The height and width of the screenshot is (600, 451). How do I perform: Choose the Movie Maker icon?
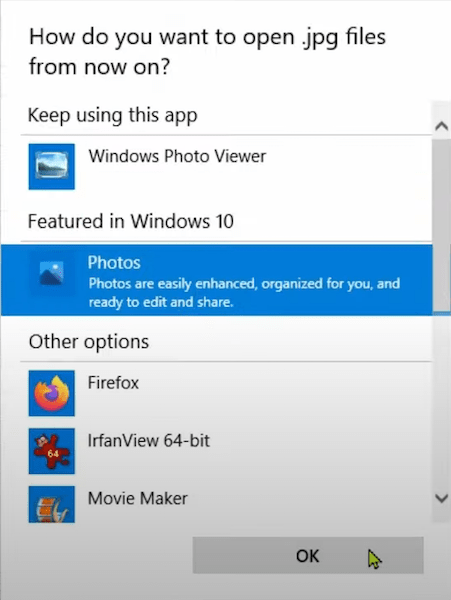(x=52, y=504)
